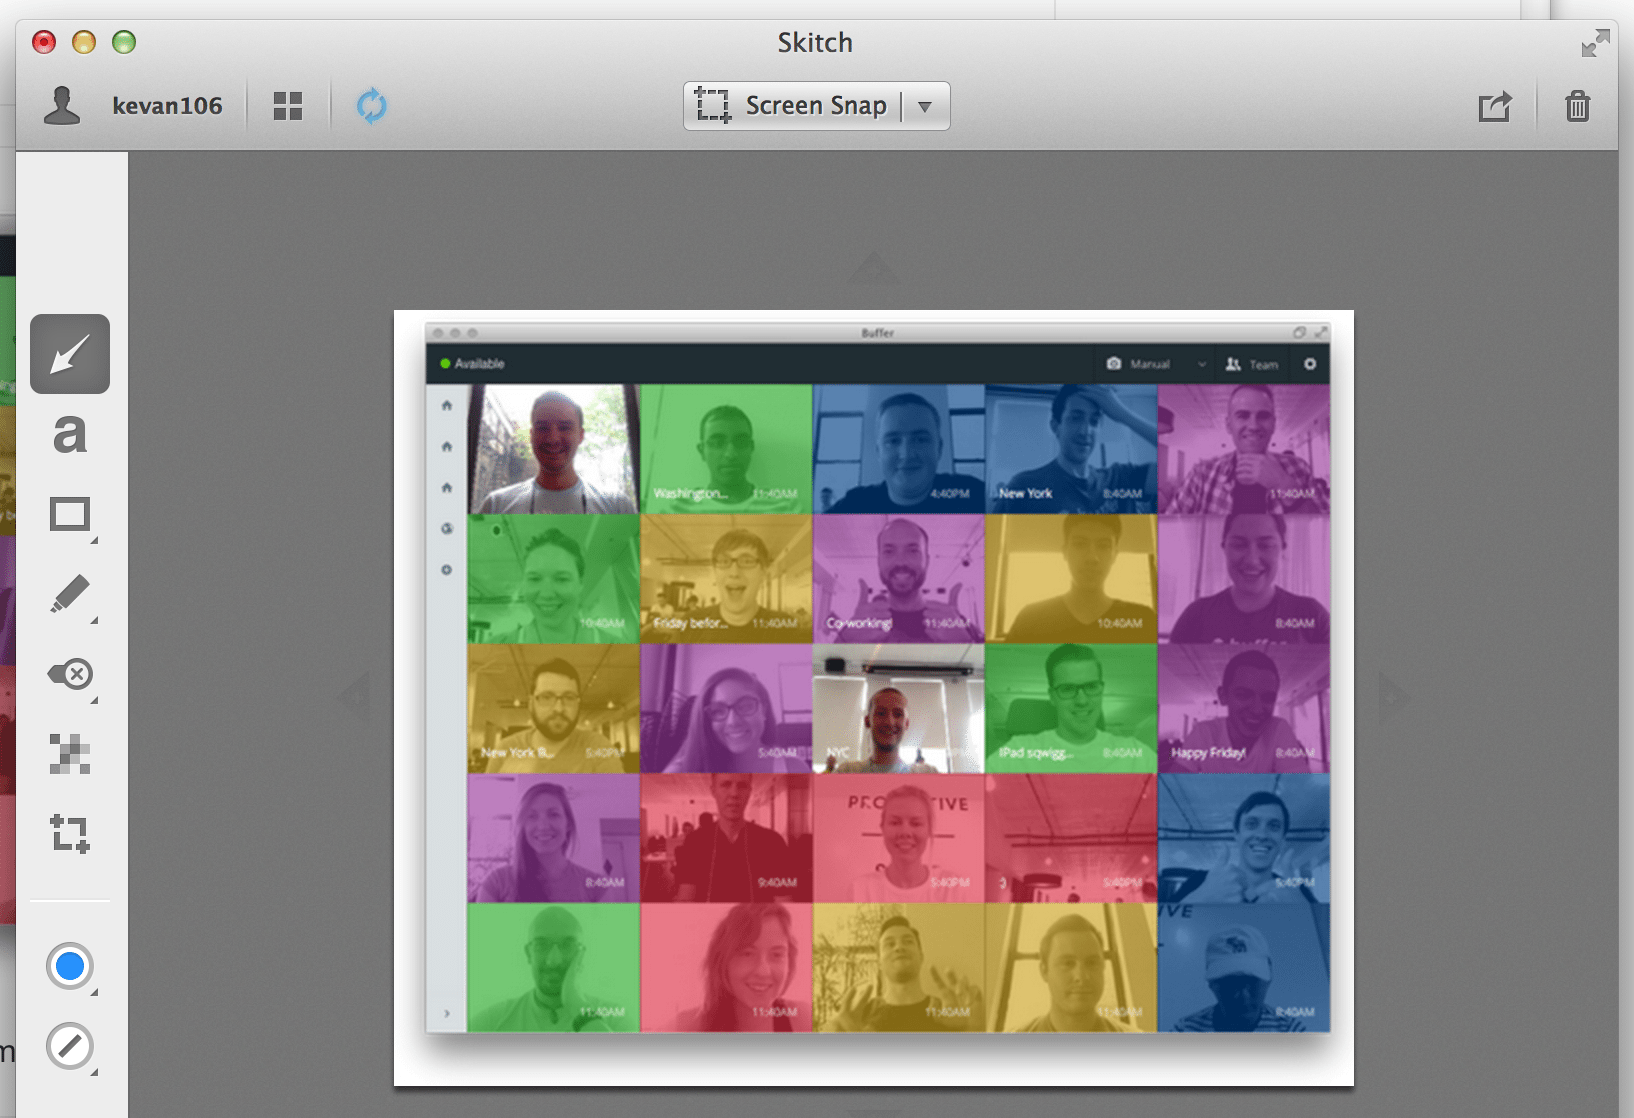Viewport: 1634px width, 1118px height.
Task: Click the globe icon in captured sidebar
Action: [x=447, y=528]
